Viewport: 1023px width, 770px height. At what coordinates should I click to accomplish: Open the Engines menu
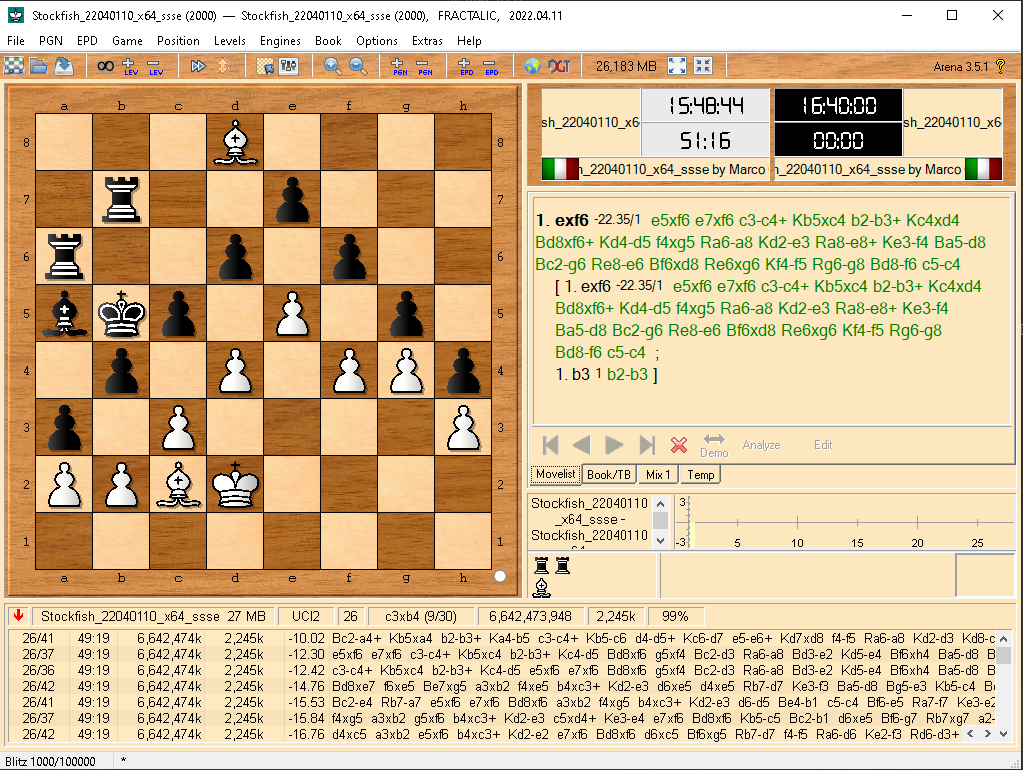point(280,40)
